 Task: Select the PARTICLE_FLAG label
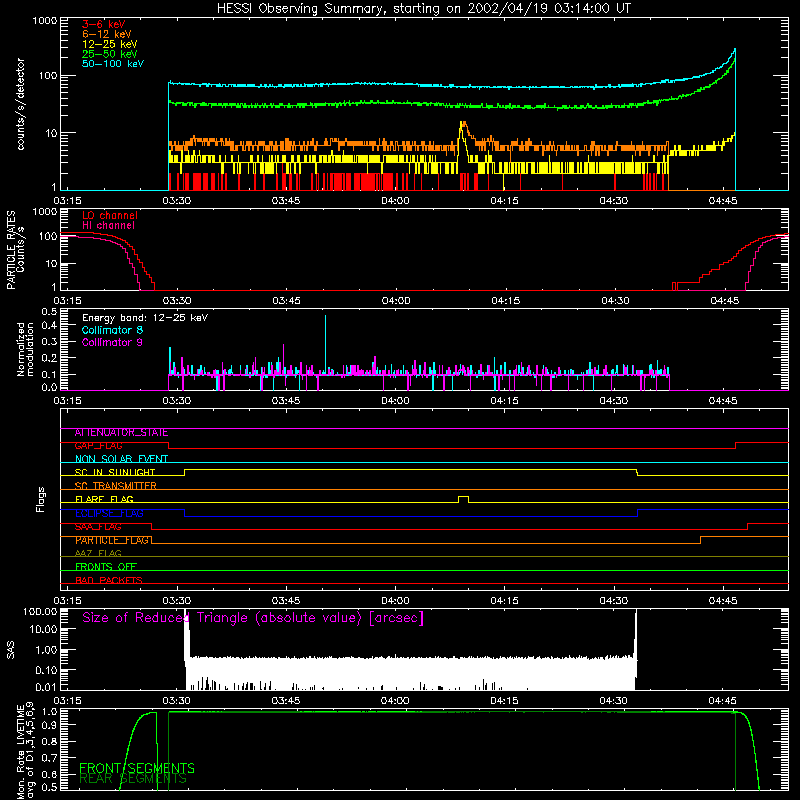112,540
